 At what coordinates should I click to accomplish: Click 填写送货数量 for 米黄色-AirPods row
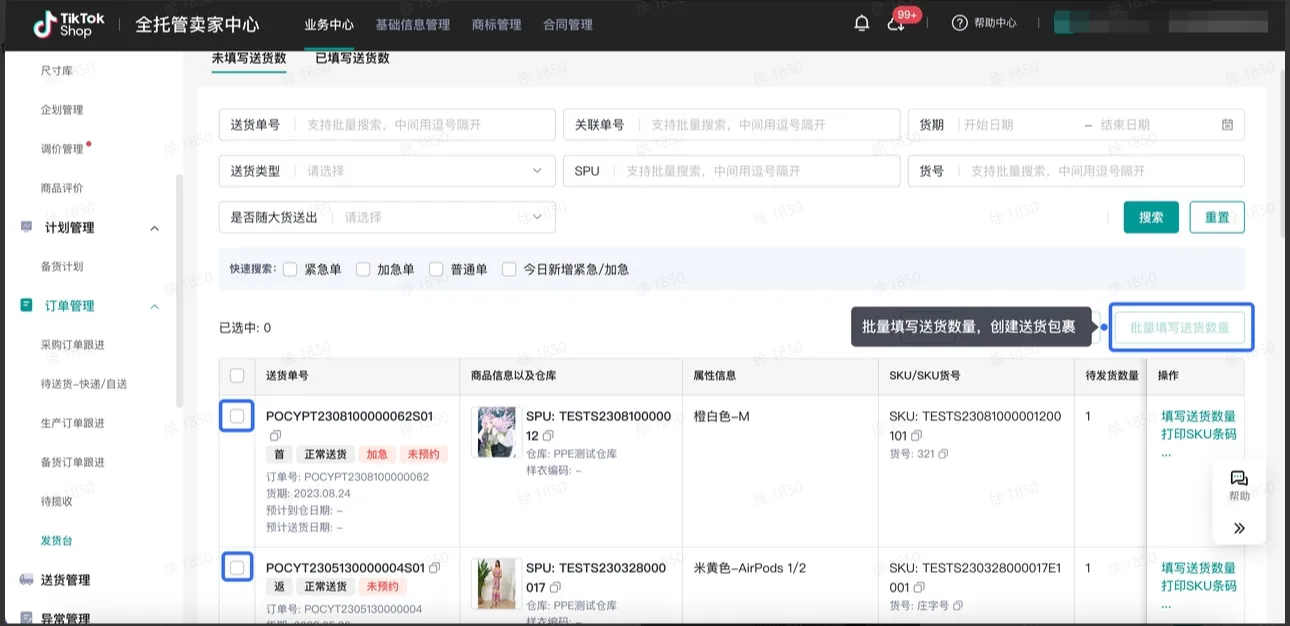click(x=1198, y=568)
